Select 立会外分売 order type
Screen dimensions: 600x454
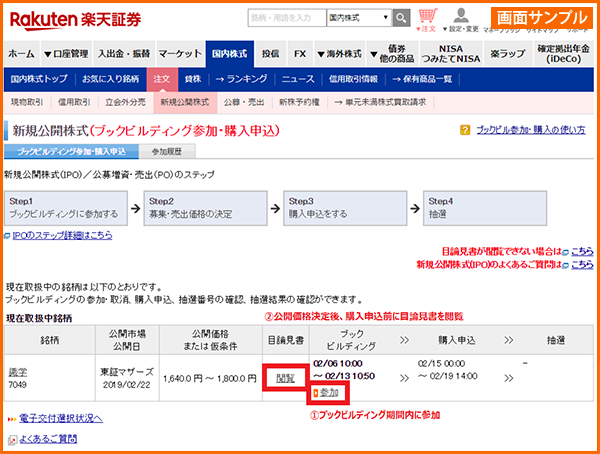click(126, 102)
